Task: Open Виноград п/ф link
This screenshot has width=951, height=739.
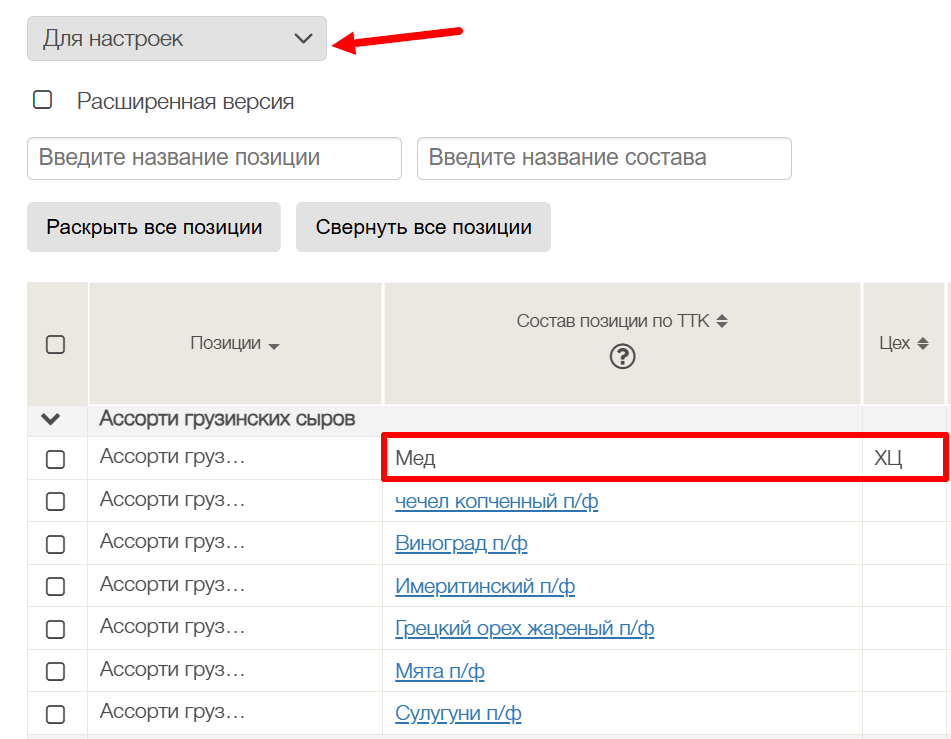Action: [461, 544]
